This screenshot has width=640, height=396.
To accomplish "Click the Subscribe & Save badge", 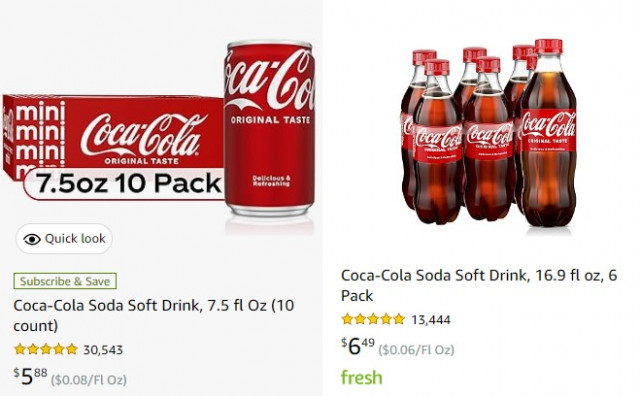I will pos(65,281).
